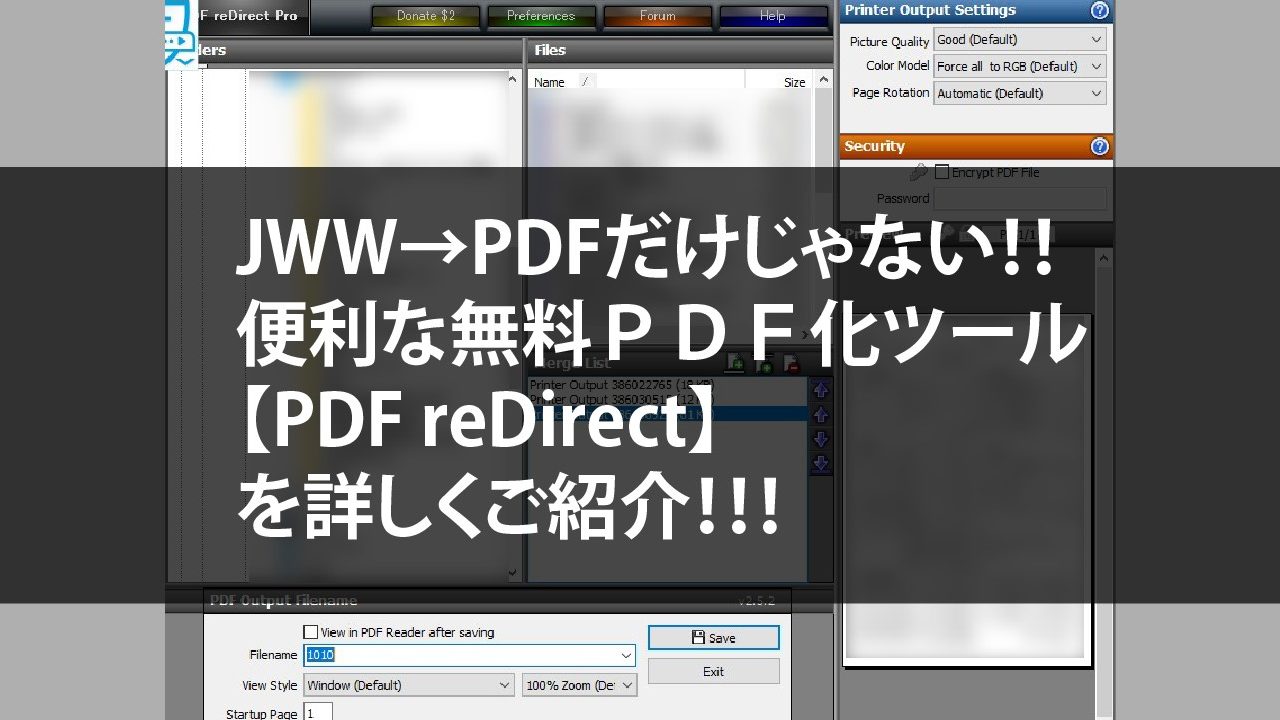The height and width of the screenshot is (720, 1280).
Task: Open the Security section help icon
Action: pyautogui.click(x=1100, y=147)
